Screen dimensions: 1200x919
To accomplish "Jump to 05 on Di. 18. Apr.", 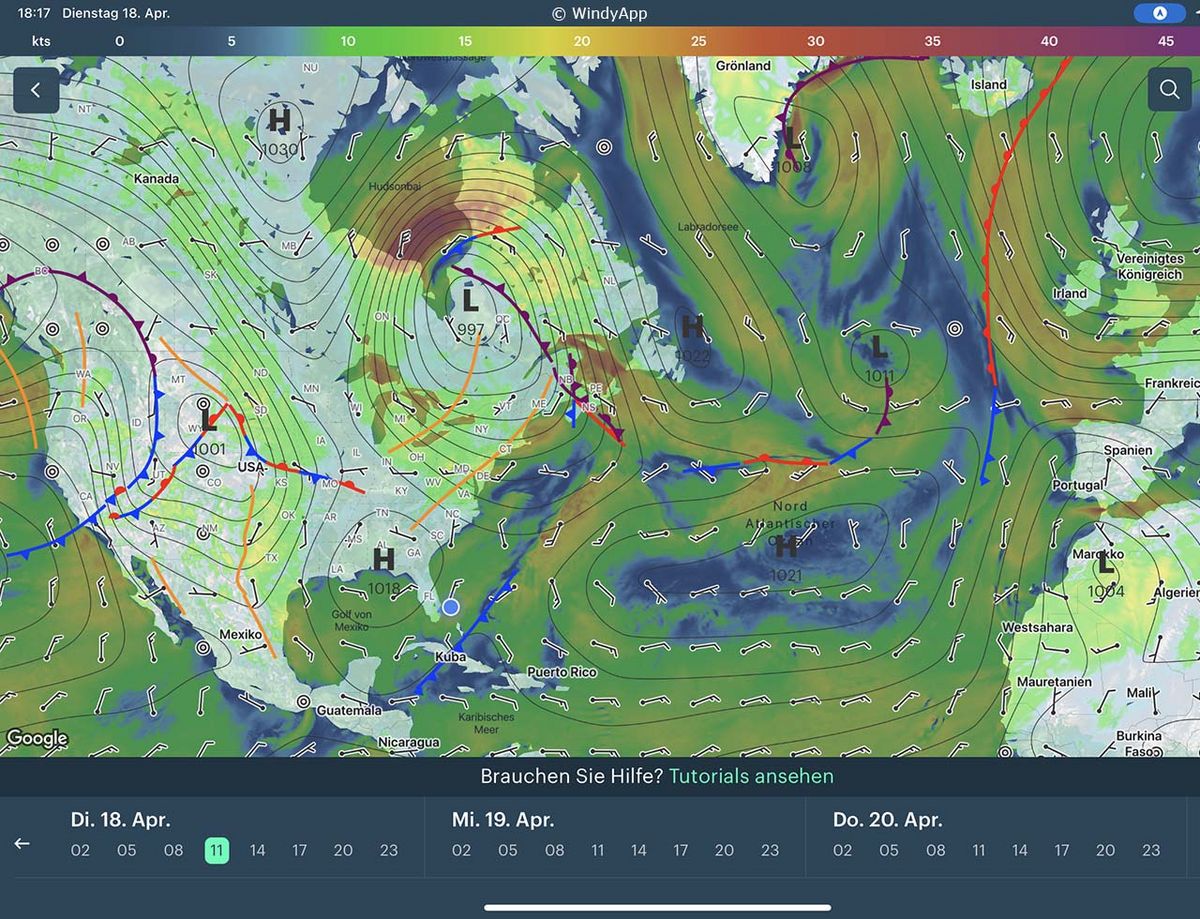I will coord(126,851).
